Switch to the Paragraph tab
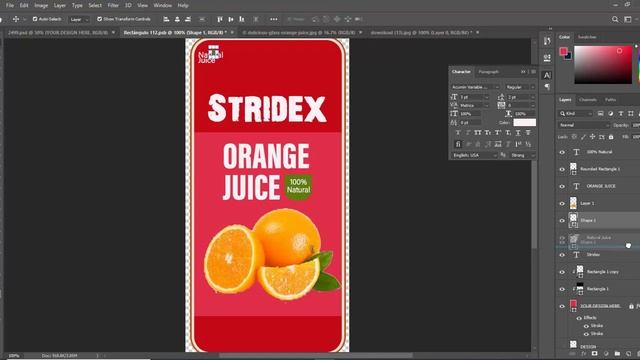The width and height of the screenshot is (640, 360). (x=489, y=72)
